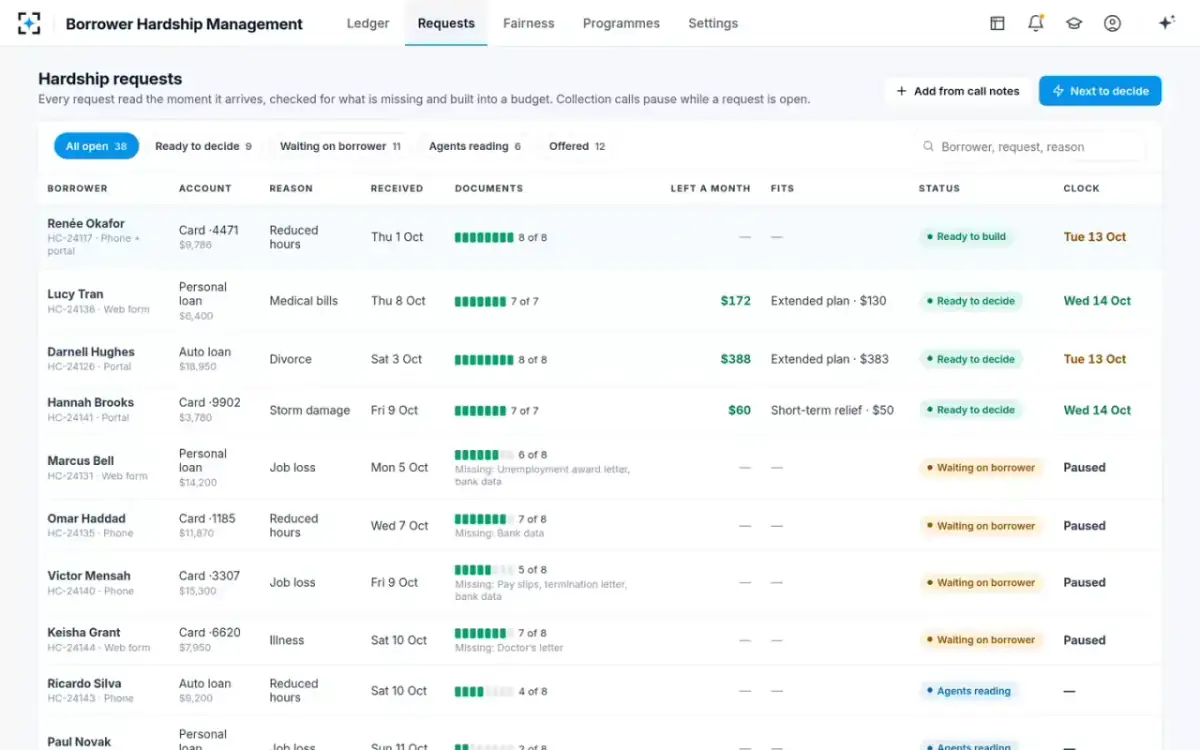Click the Storm damage reason
1200x750 pixels.
tap(309, 410)
